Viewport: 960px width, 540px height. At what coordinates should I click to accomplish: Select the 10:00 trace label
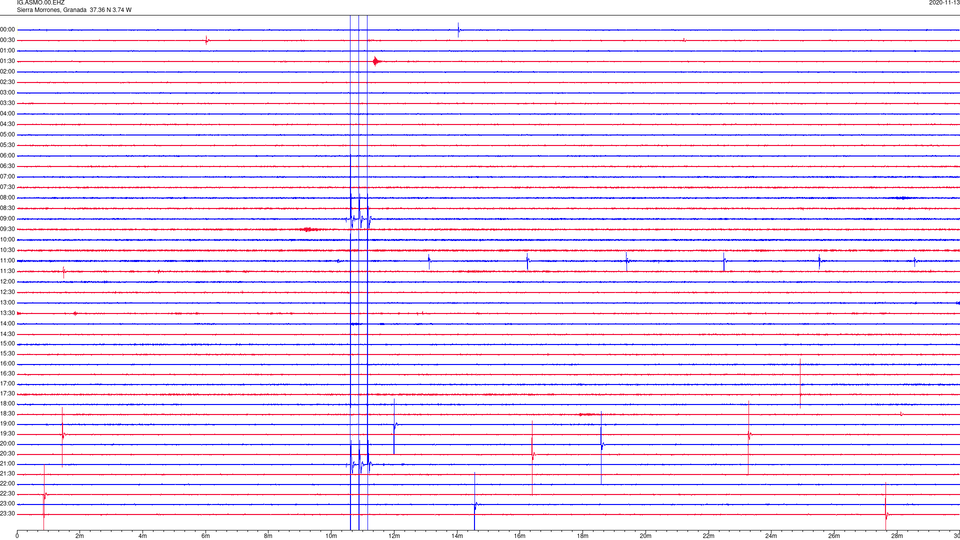[x=8, y=240]
